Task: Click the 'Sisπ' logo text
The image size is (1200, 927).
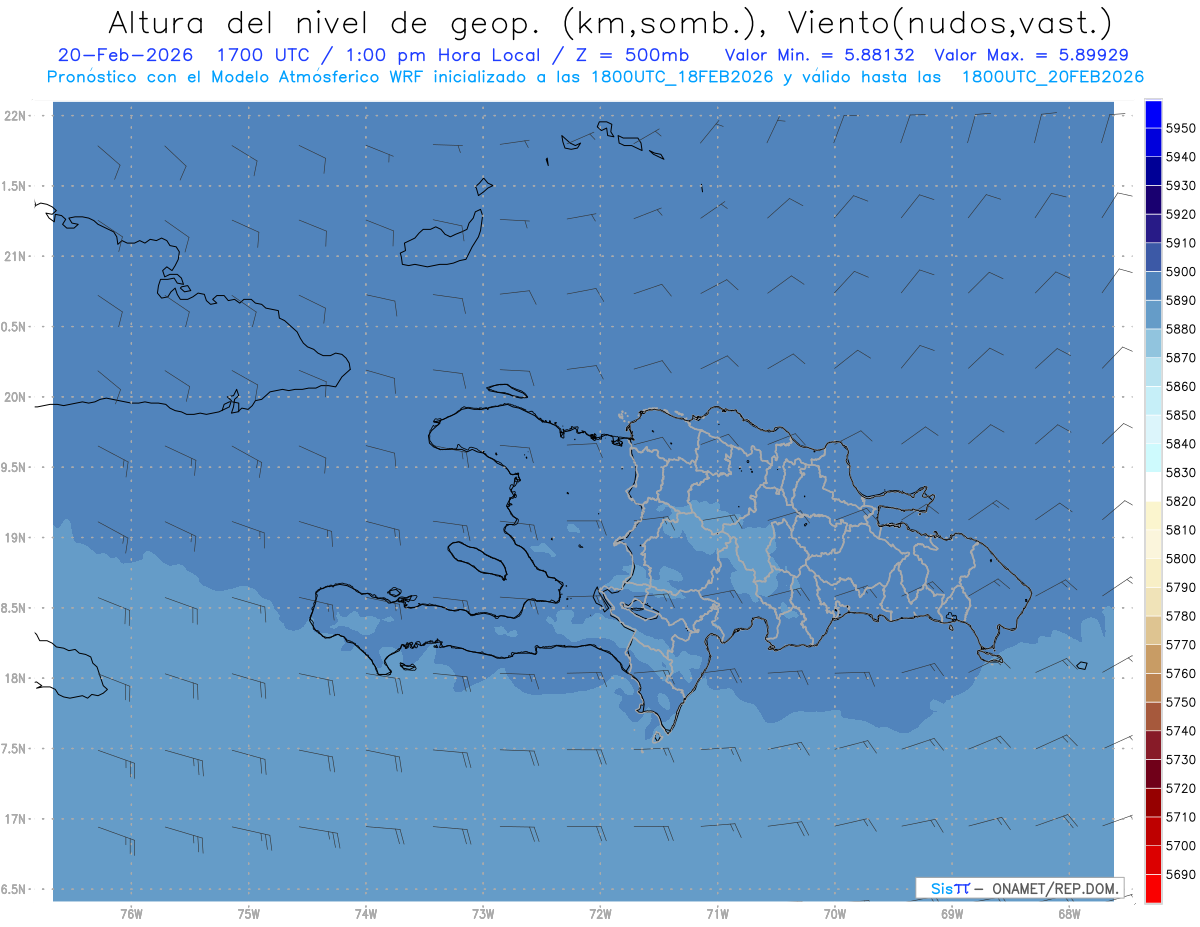Action: point(950,888)
